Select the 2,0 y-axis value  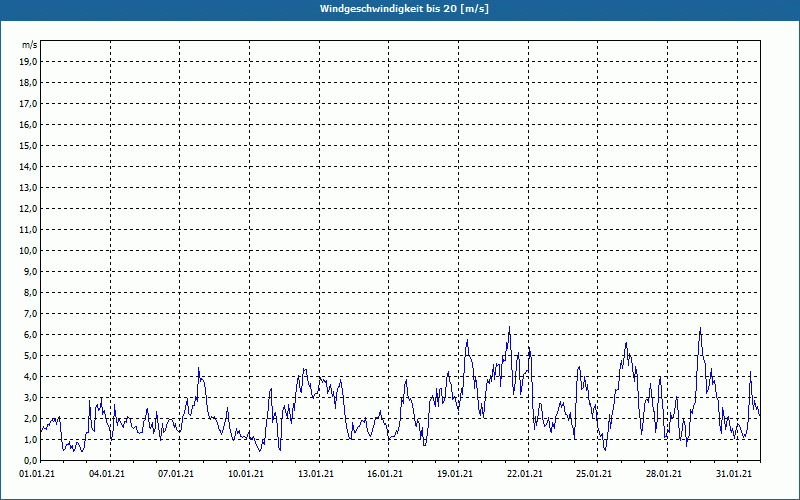[x=30, y=418]
